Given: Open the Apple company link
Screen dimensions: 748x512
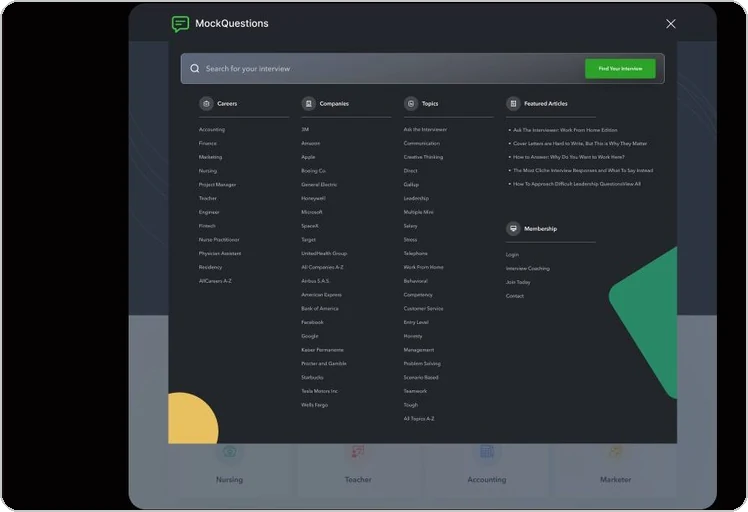Looking at the screenshot, I should pyautogui.click(x=308, y=157).
